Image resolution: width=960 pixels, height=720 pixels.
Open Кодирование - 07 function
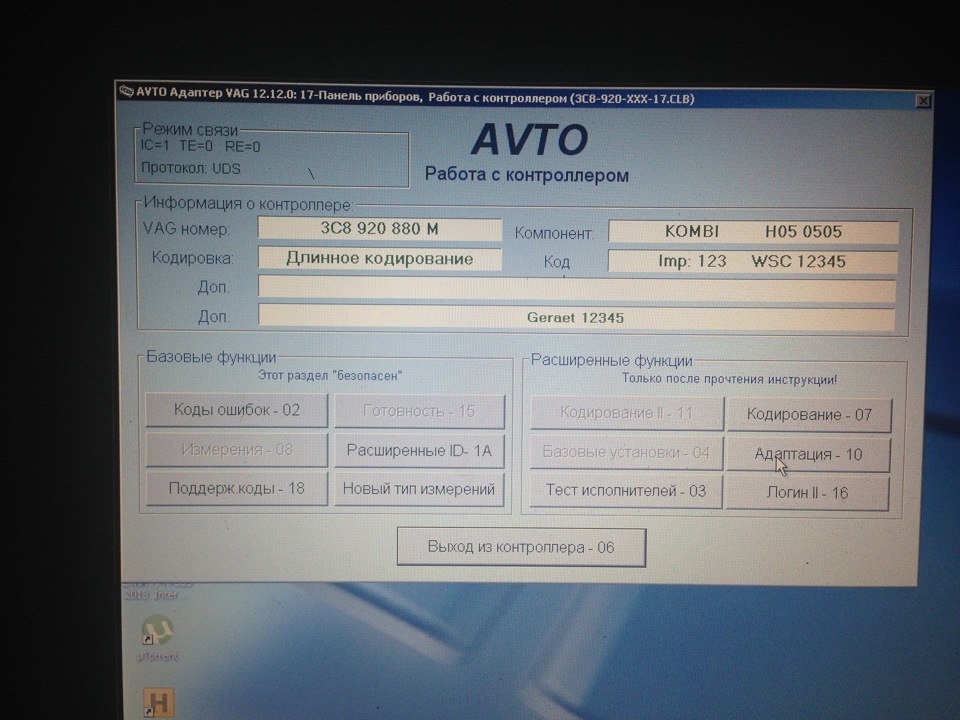click(x=809, y=414)
